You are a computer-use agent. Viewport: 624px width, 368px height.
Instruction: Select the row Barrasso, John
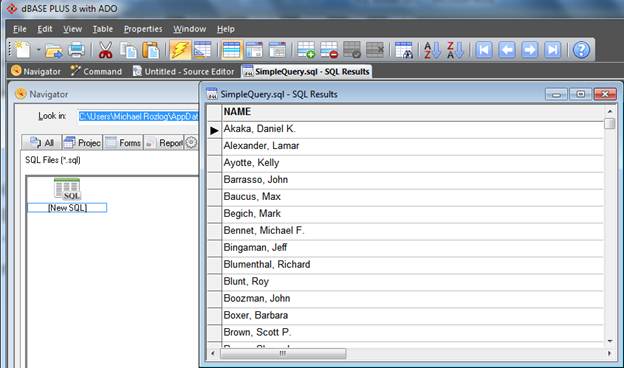413,180
